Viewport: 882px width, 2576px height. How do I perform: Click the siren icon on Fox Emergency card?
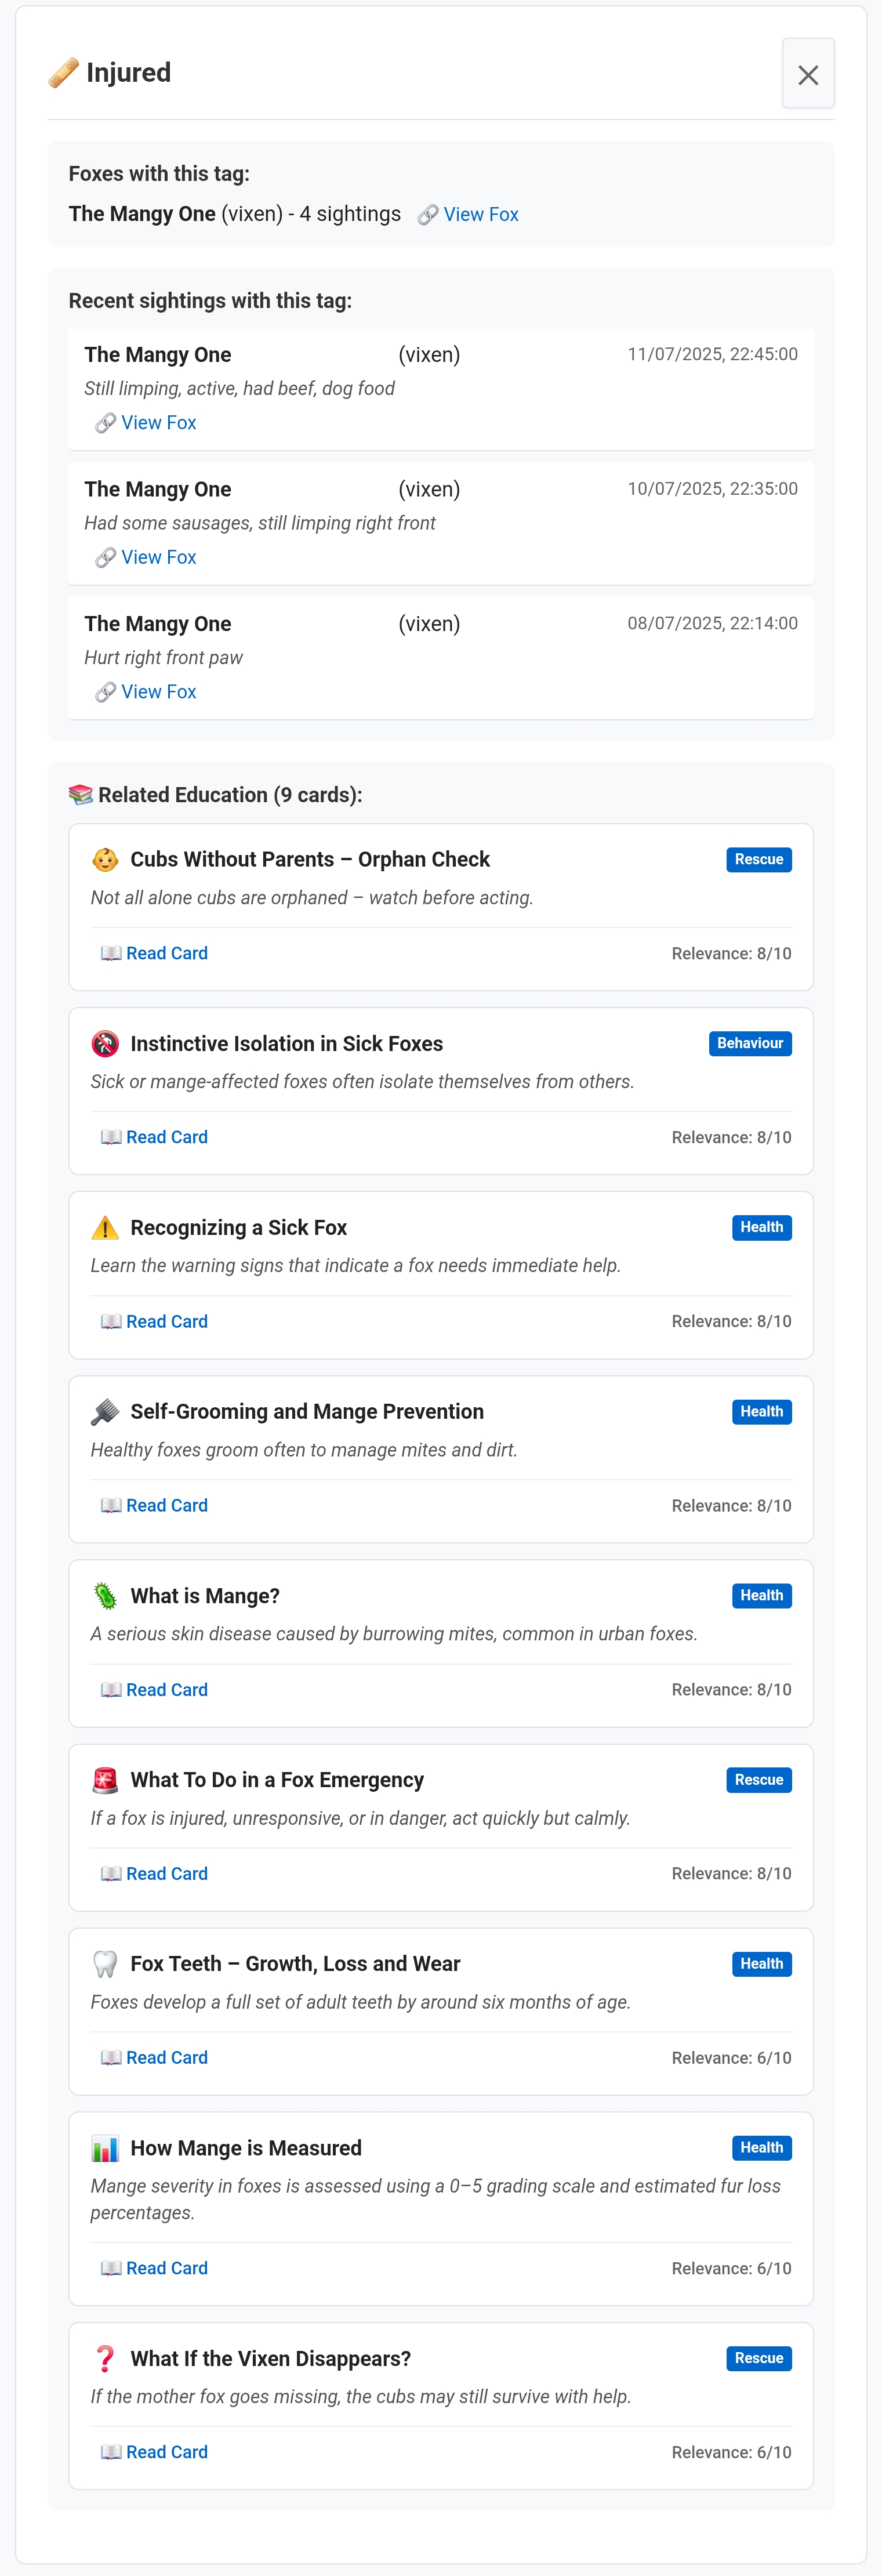[105, 1780]
